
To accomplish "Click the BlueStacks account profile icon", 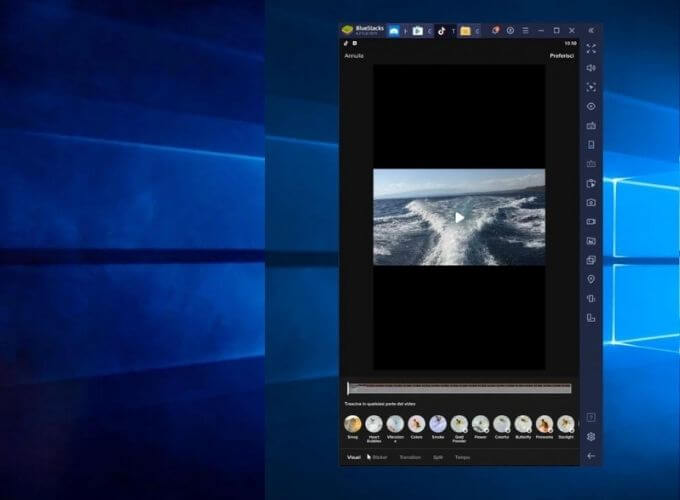I will point(510,30).
